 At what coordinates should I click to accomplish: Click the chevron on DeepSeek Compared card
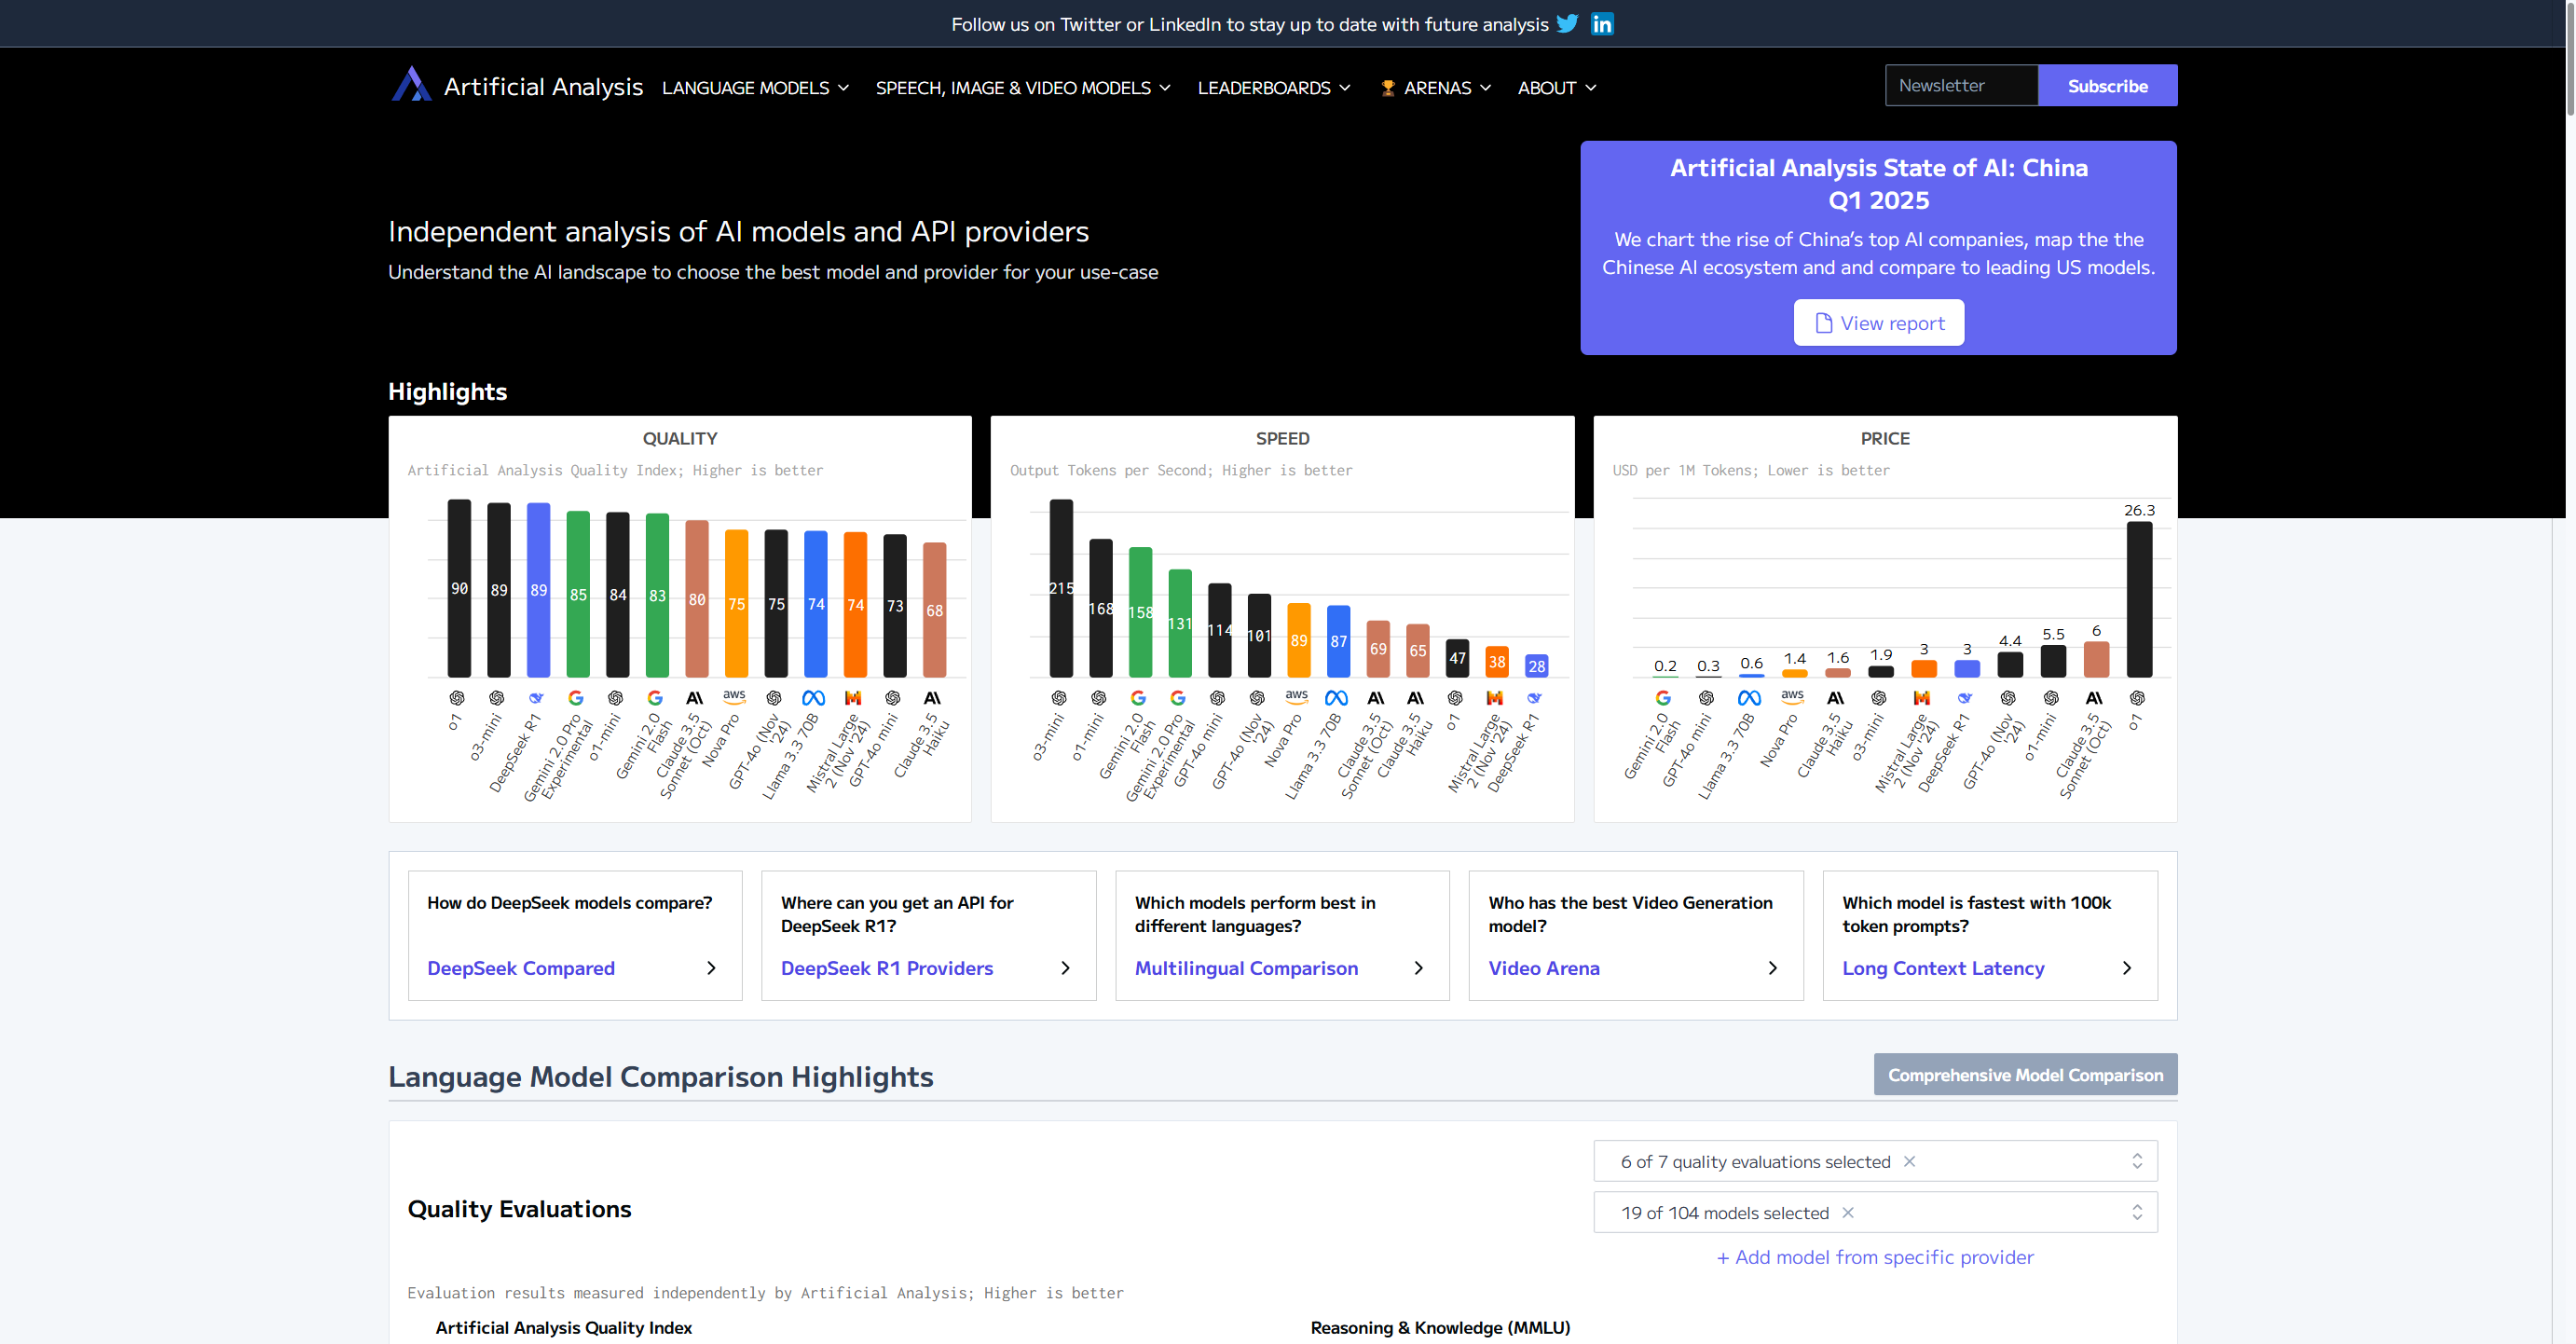coord(711,968)
